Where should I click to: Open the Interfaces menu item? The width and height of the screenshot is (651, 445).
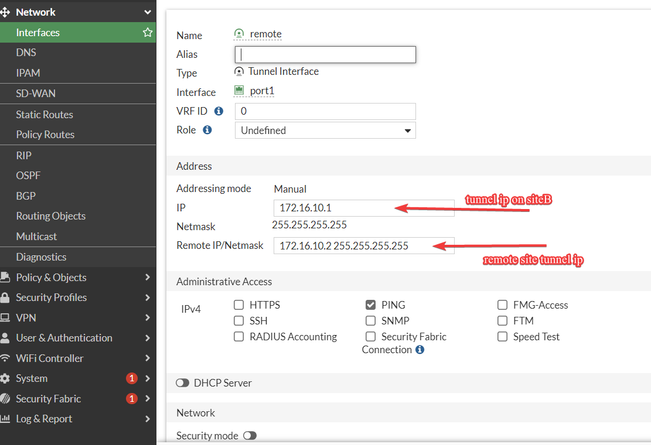(78, 32)
